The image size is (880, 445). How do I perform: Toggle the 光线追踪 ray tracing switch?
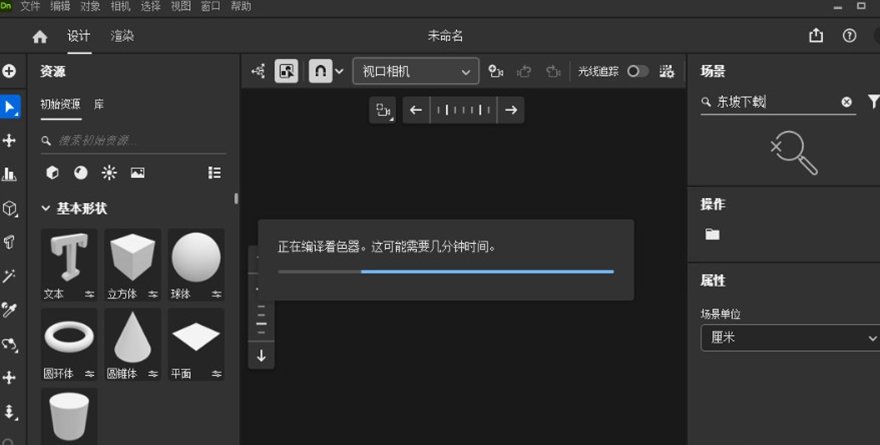(638, 71)
